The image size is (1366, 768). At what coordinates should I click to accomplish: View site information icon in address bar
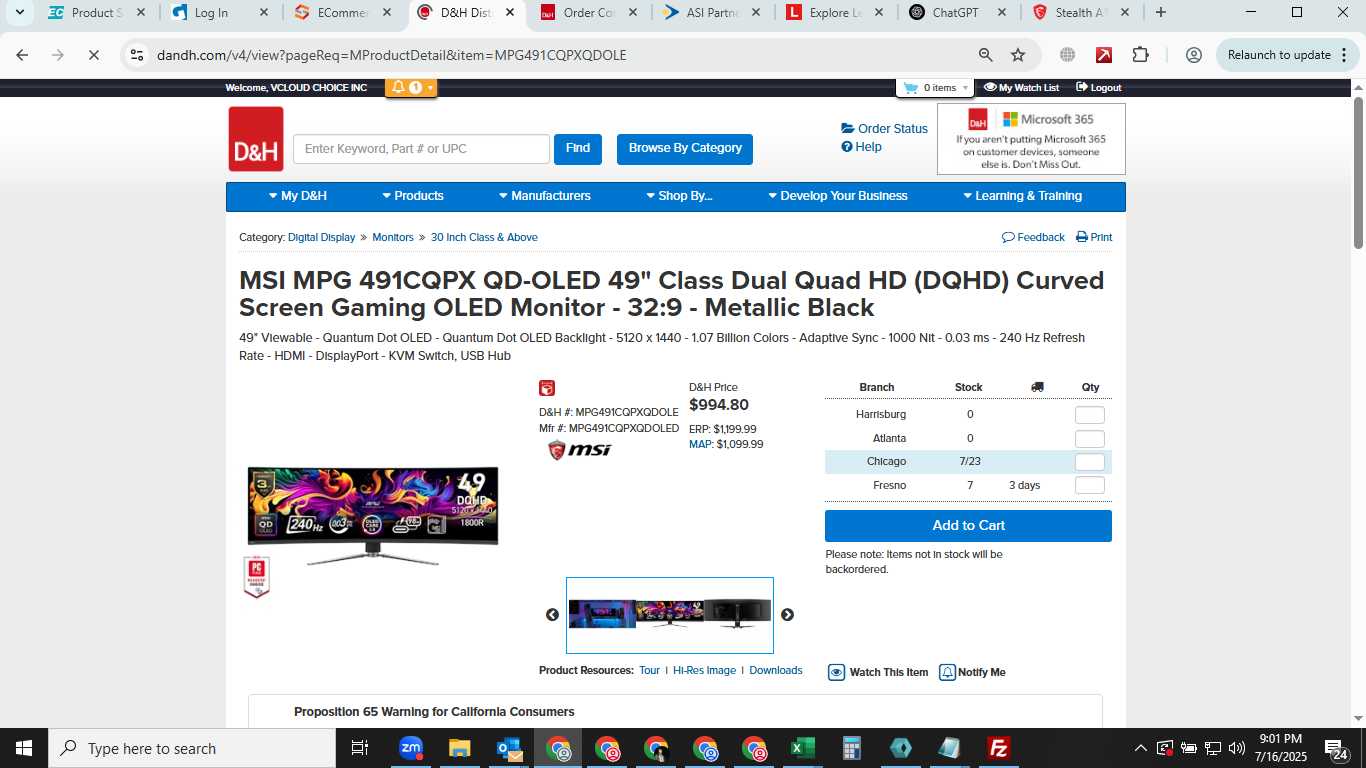[x=138, y=55]
